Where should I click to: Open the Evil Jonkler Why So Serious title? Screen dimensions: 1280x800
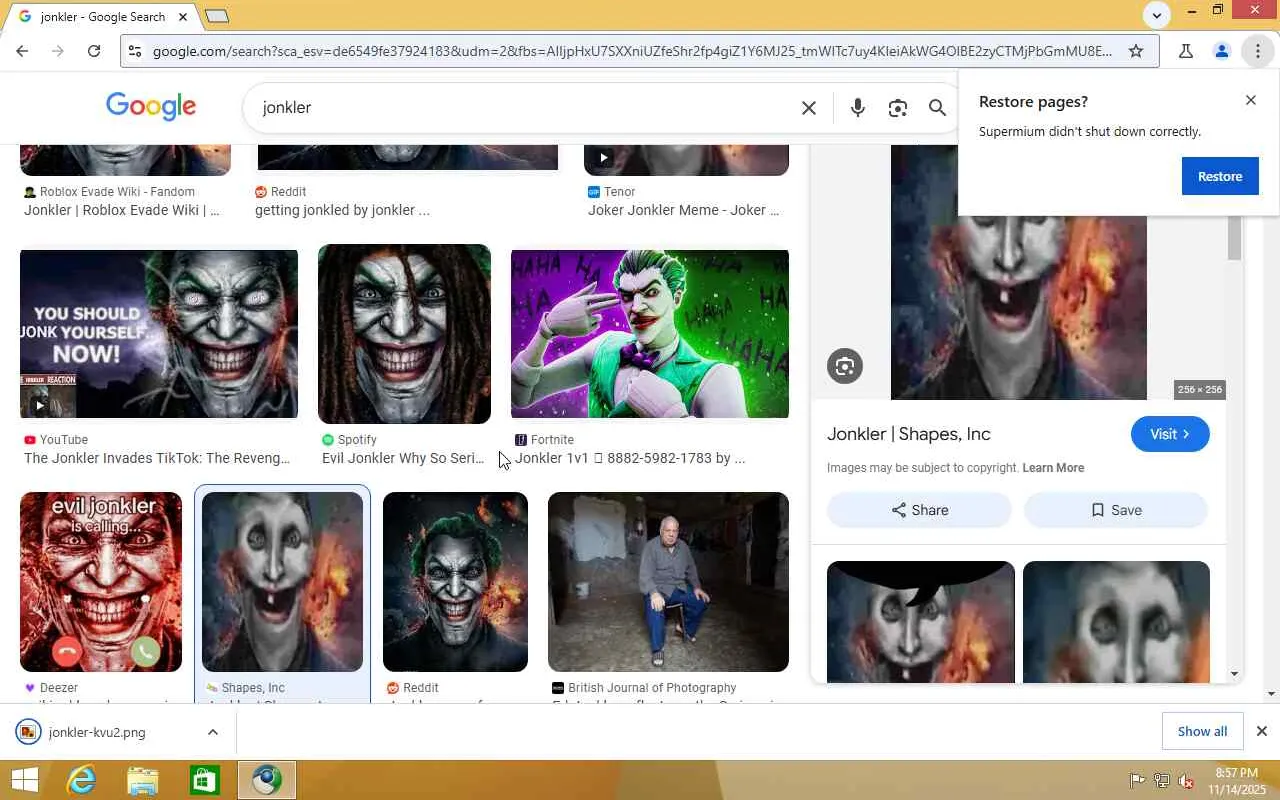(x=403, y=458)
